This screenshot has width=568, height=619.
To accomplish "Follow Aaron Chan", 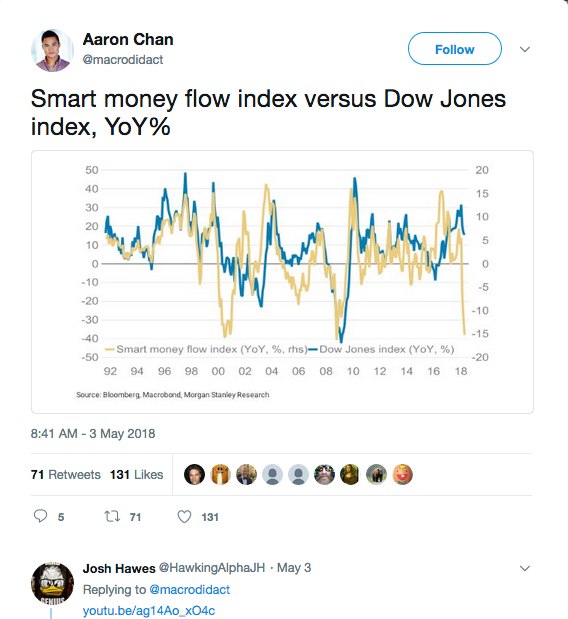I will click(455, 49).
